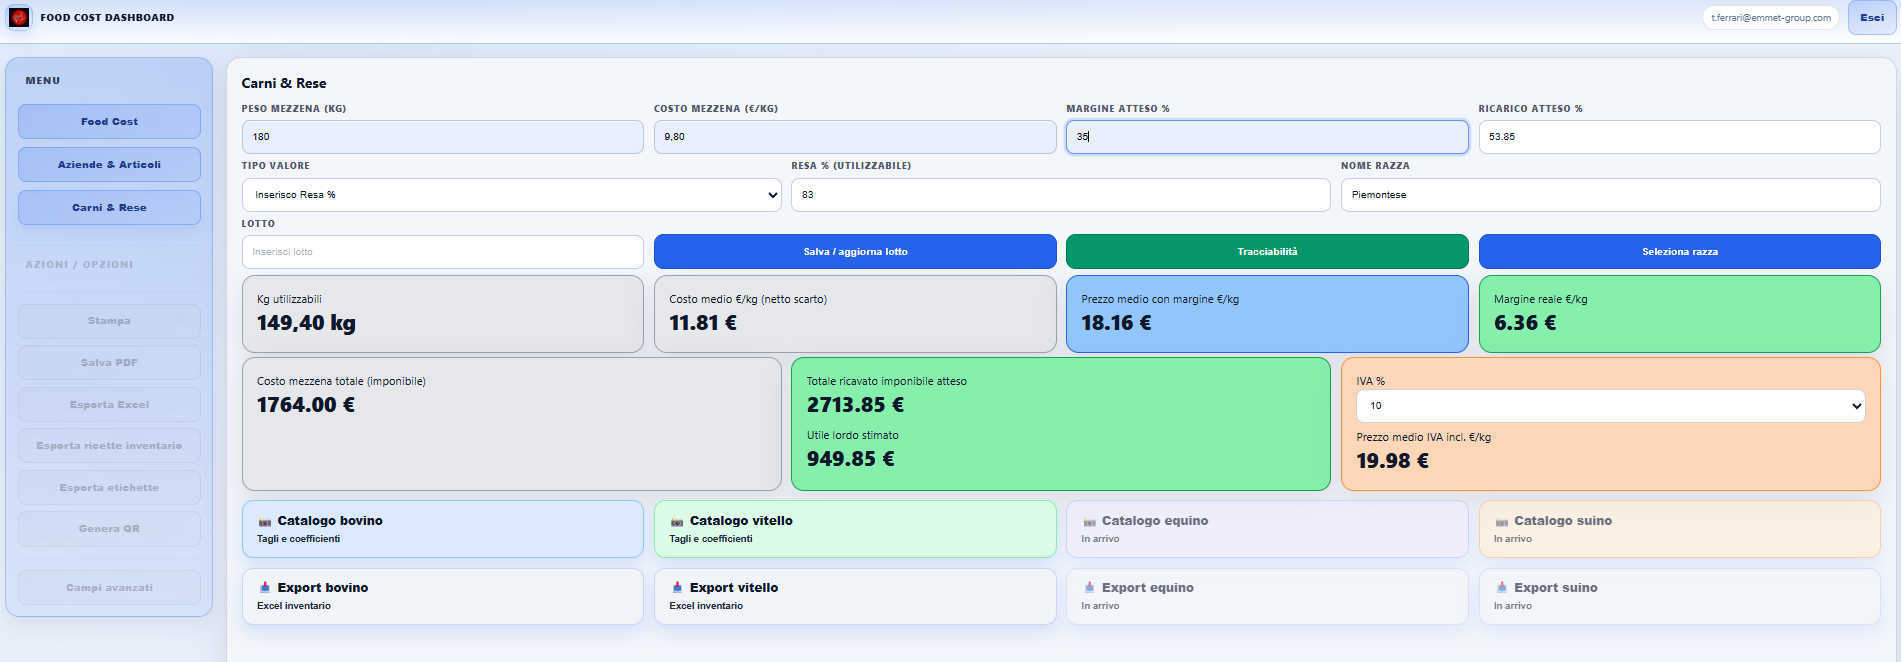Click the Catalogo vitello card icon
The height and width of the screenshot is (662, 1901).
click(677, 522)
